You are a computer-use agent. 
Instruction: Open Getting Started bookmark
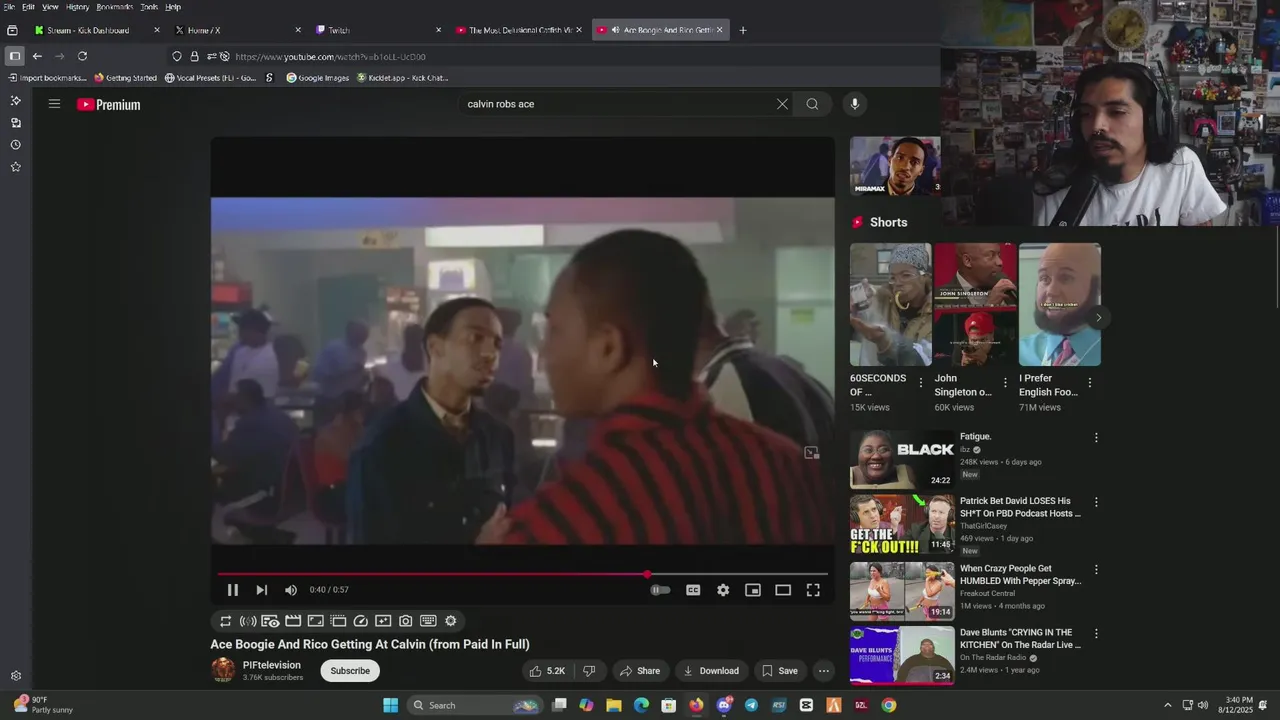pyautogui.click(x=125, y=78)
